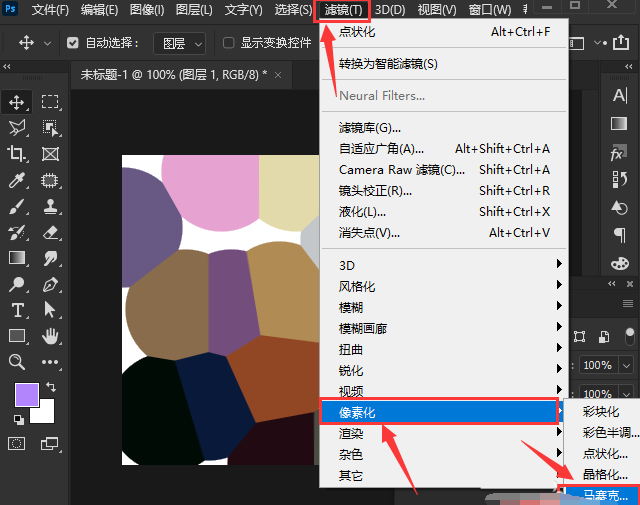Close the 未标题-1 document tab

[x=277, y=75]
